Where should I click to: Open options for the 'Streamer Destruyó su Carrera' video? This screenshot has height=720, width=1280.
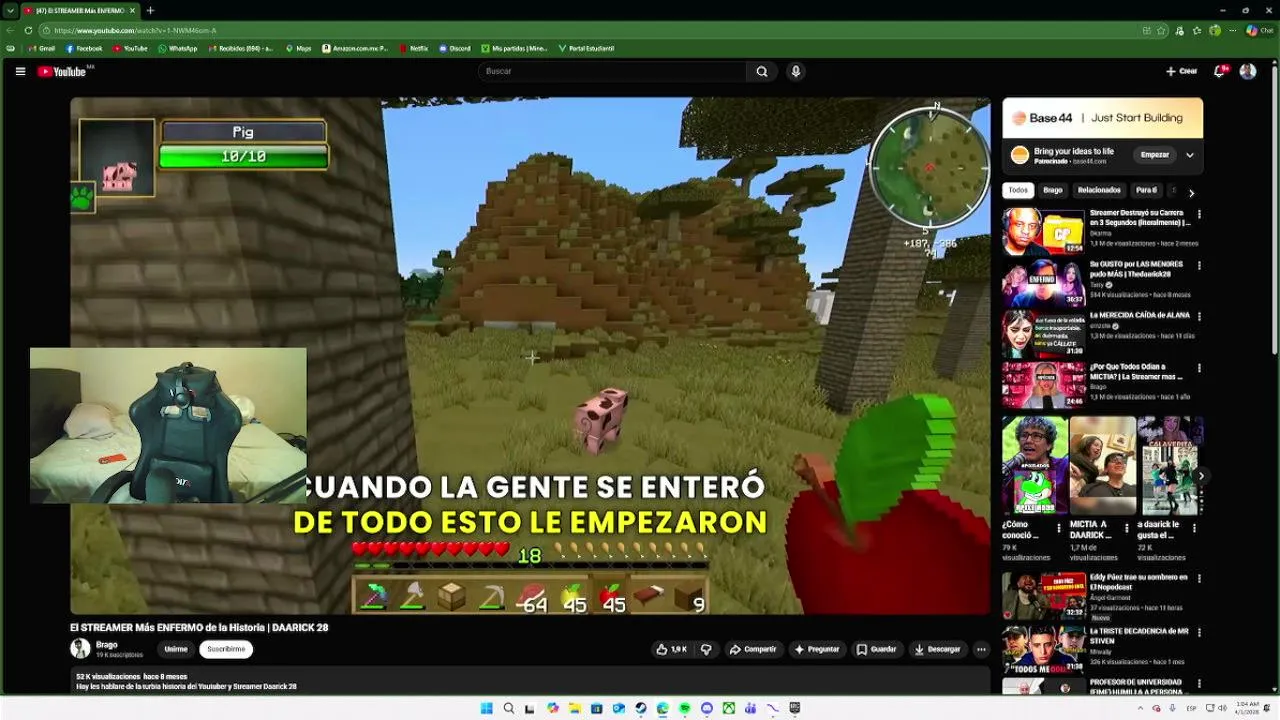tap(1199, 215)
